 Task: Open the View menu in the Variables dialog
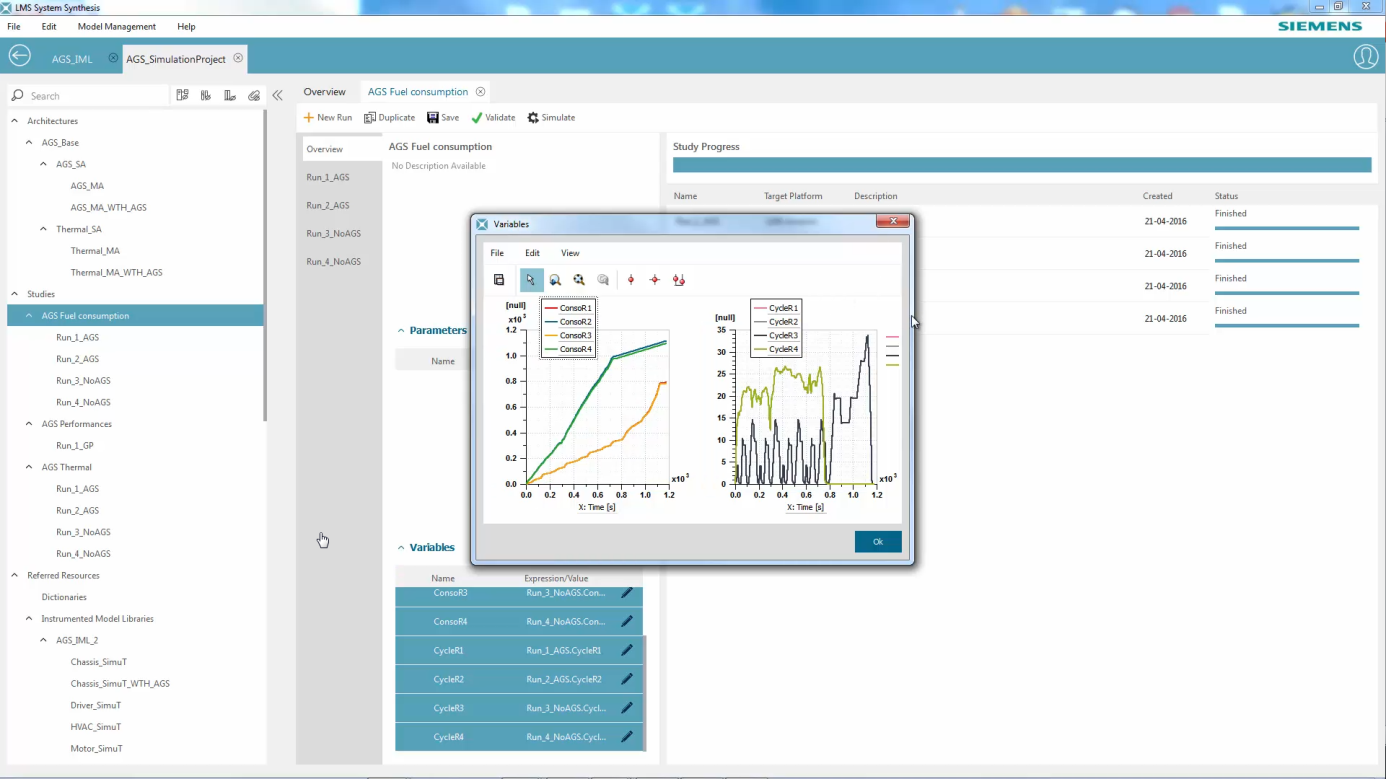(569, 252)
